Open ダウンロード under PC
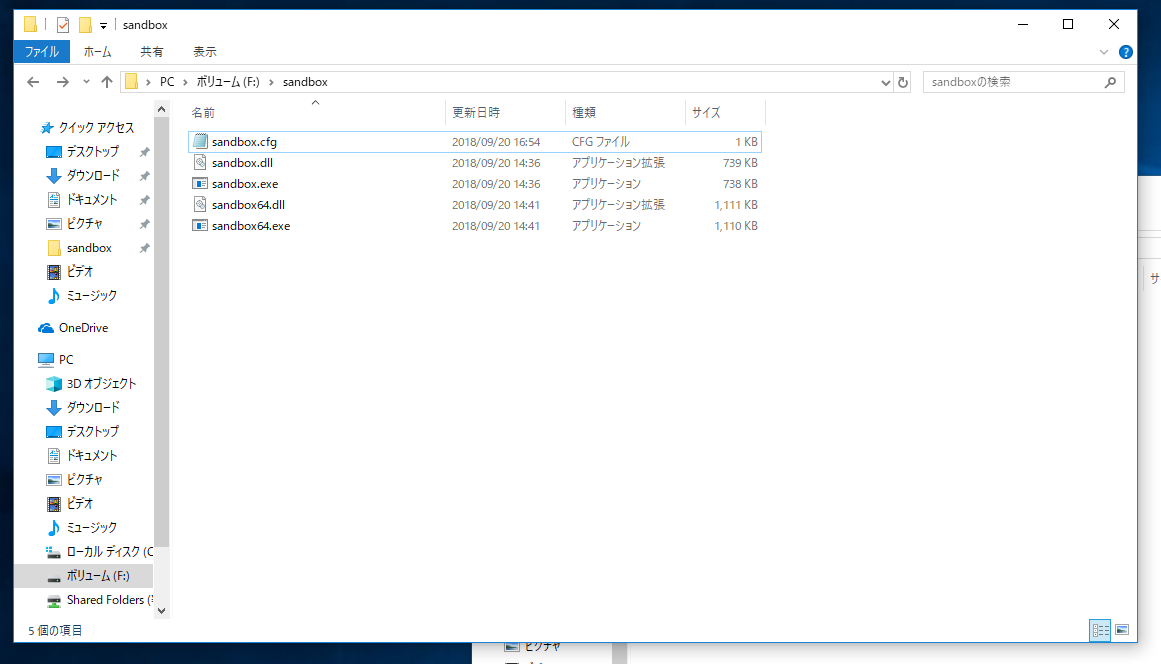Viewport: 1161px width, 664px height. (93, 407)
